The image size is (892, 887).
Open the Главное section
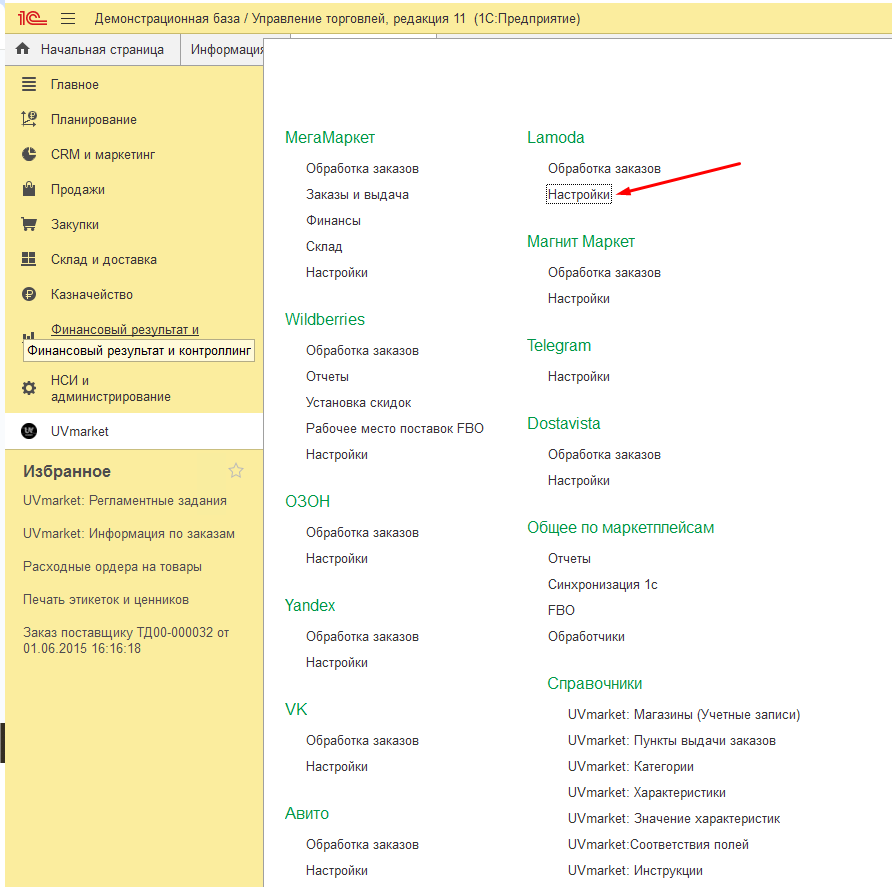tap(75, 85)
